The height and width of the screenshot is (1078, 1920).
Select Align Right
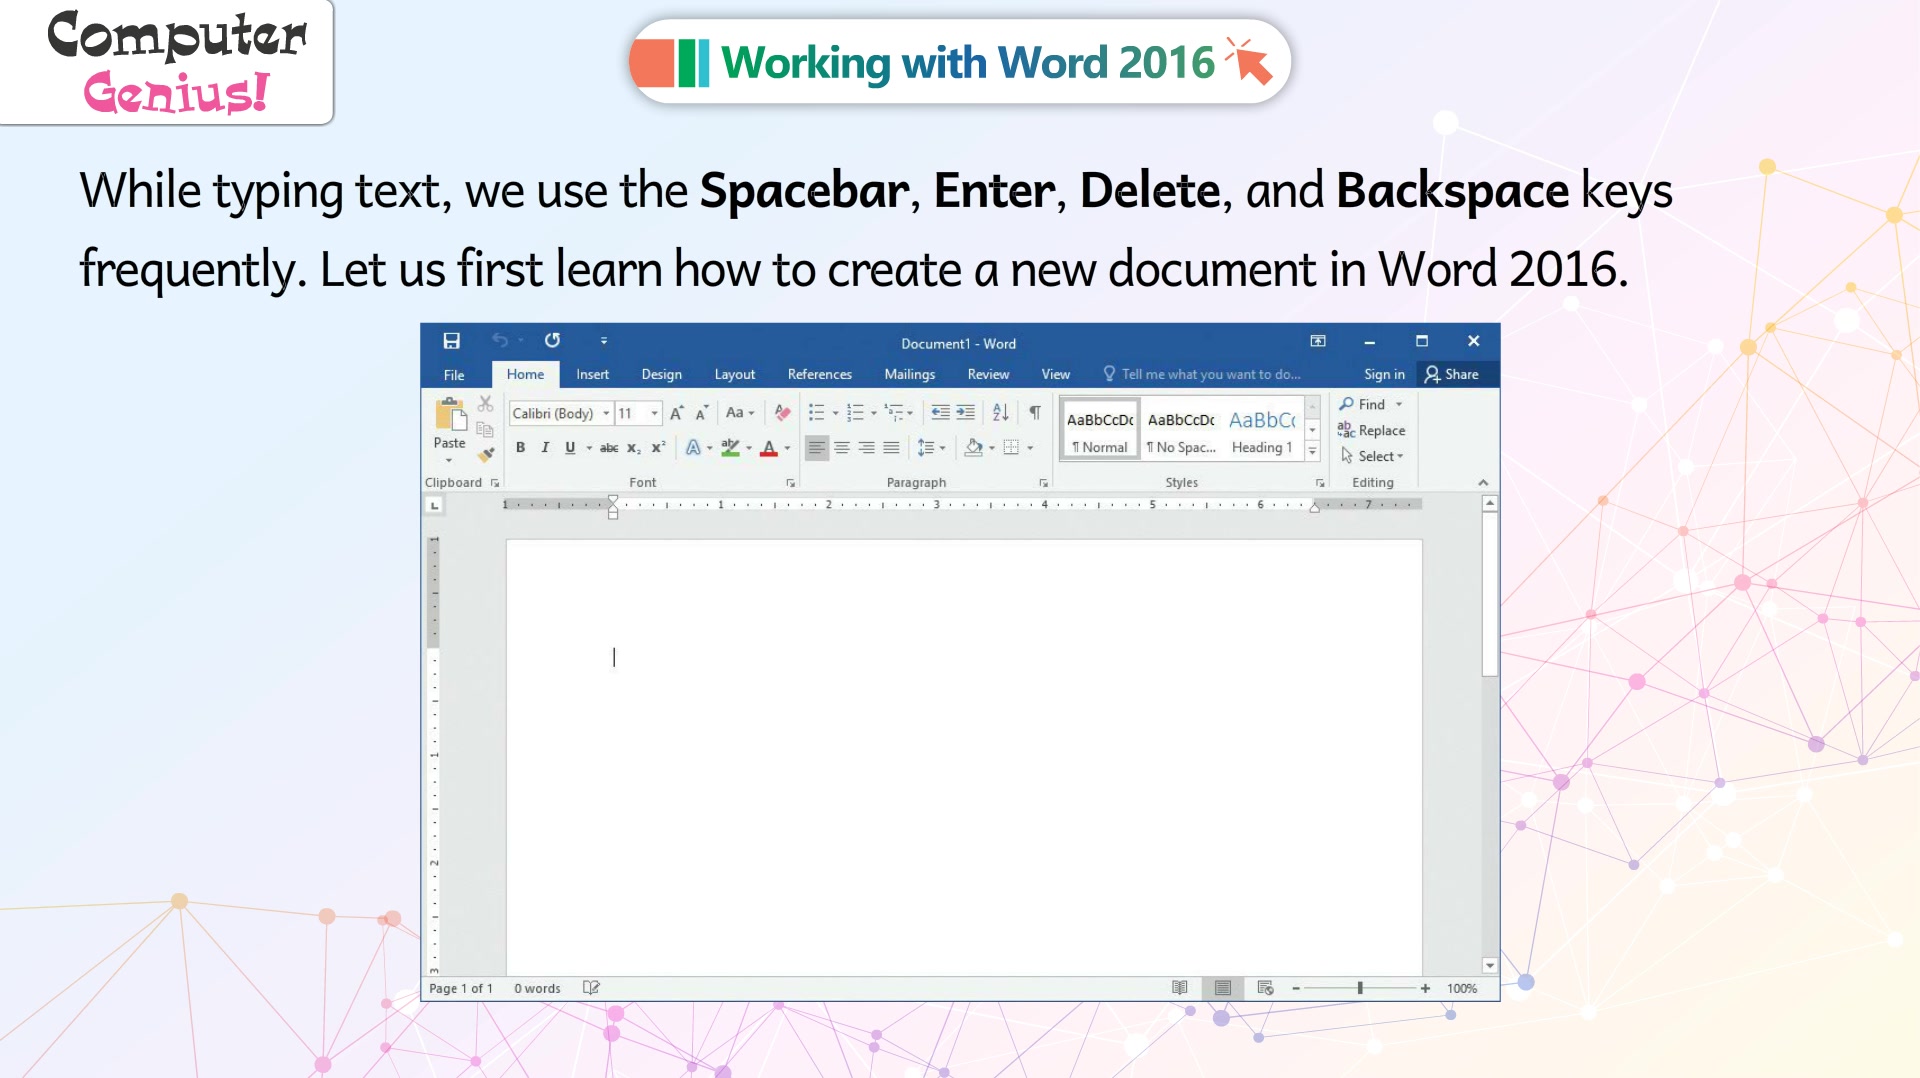[x=866, y=448]
